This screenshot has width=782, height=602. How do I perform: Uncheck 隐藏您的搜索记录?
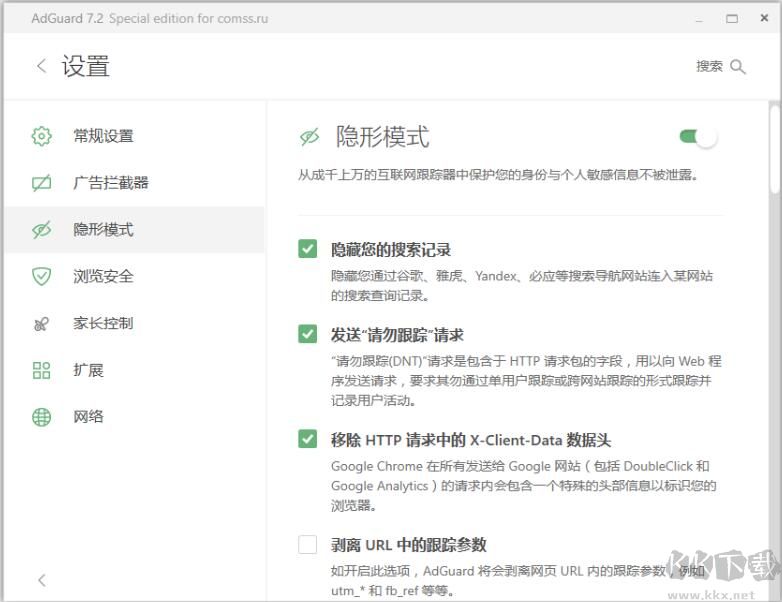307,249
